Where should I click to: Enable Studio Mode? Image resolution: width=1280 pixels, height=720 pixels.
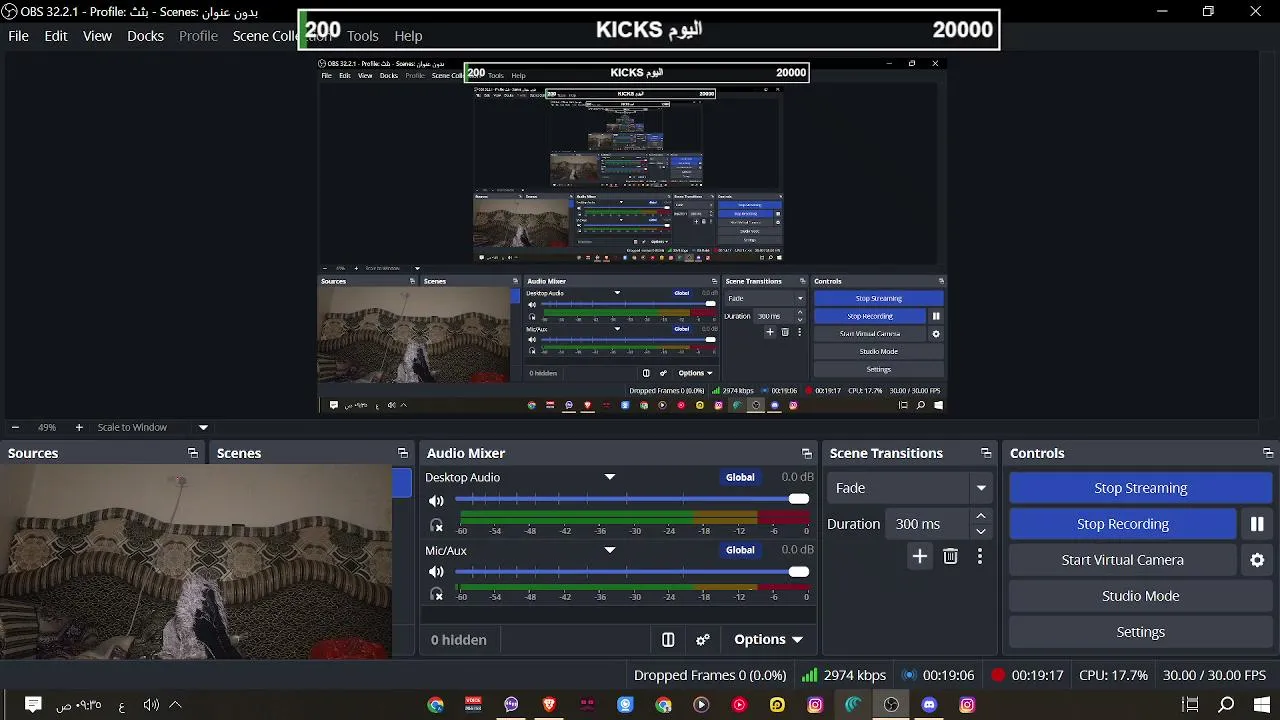coord(1141,596)
